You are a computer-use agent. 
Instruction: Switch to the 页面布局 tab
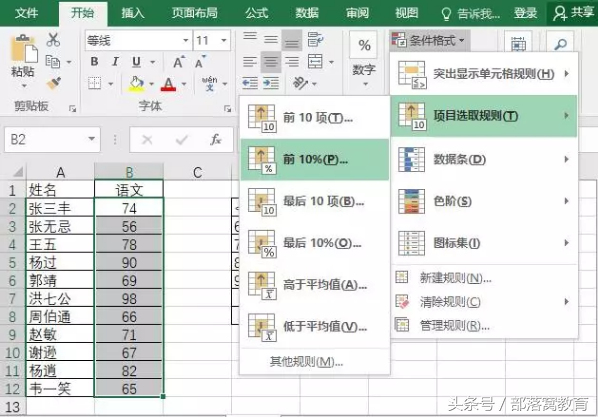195,13
